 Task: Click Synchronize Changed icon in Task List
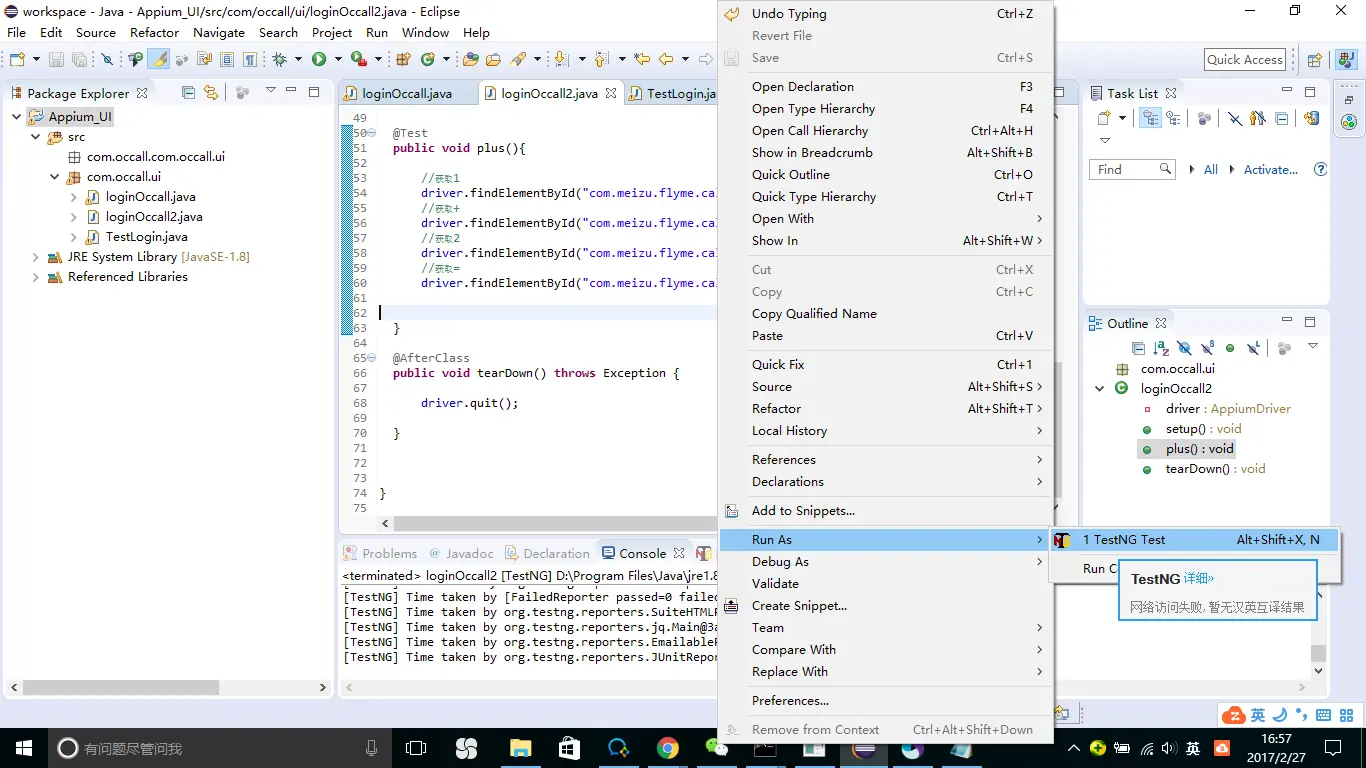(1311, 118)
